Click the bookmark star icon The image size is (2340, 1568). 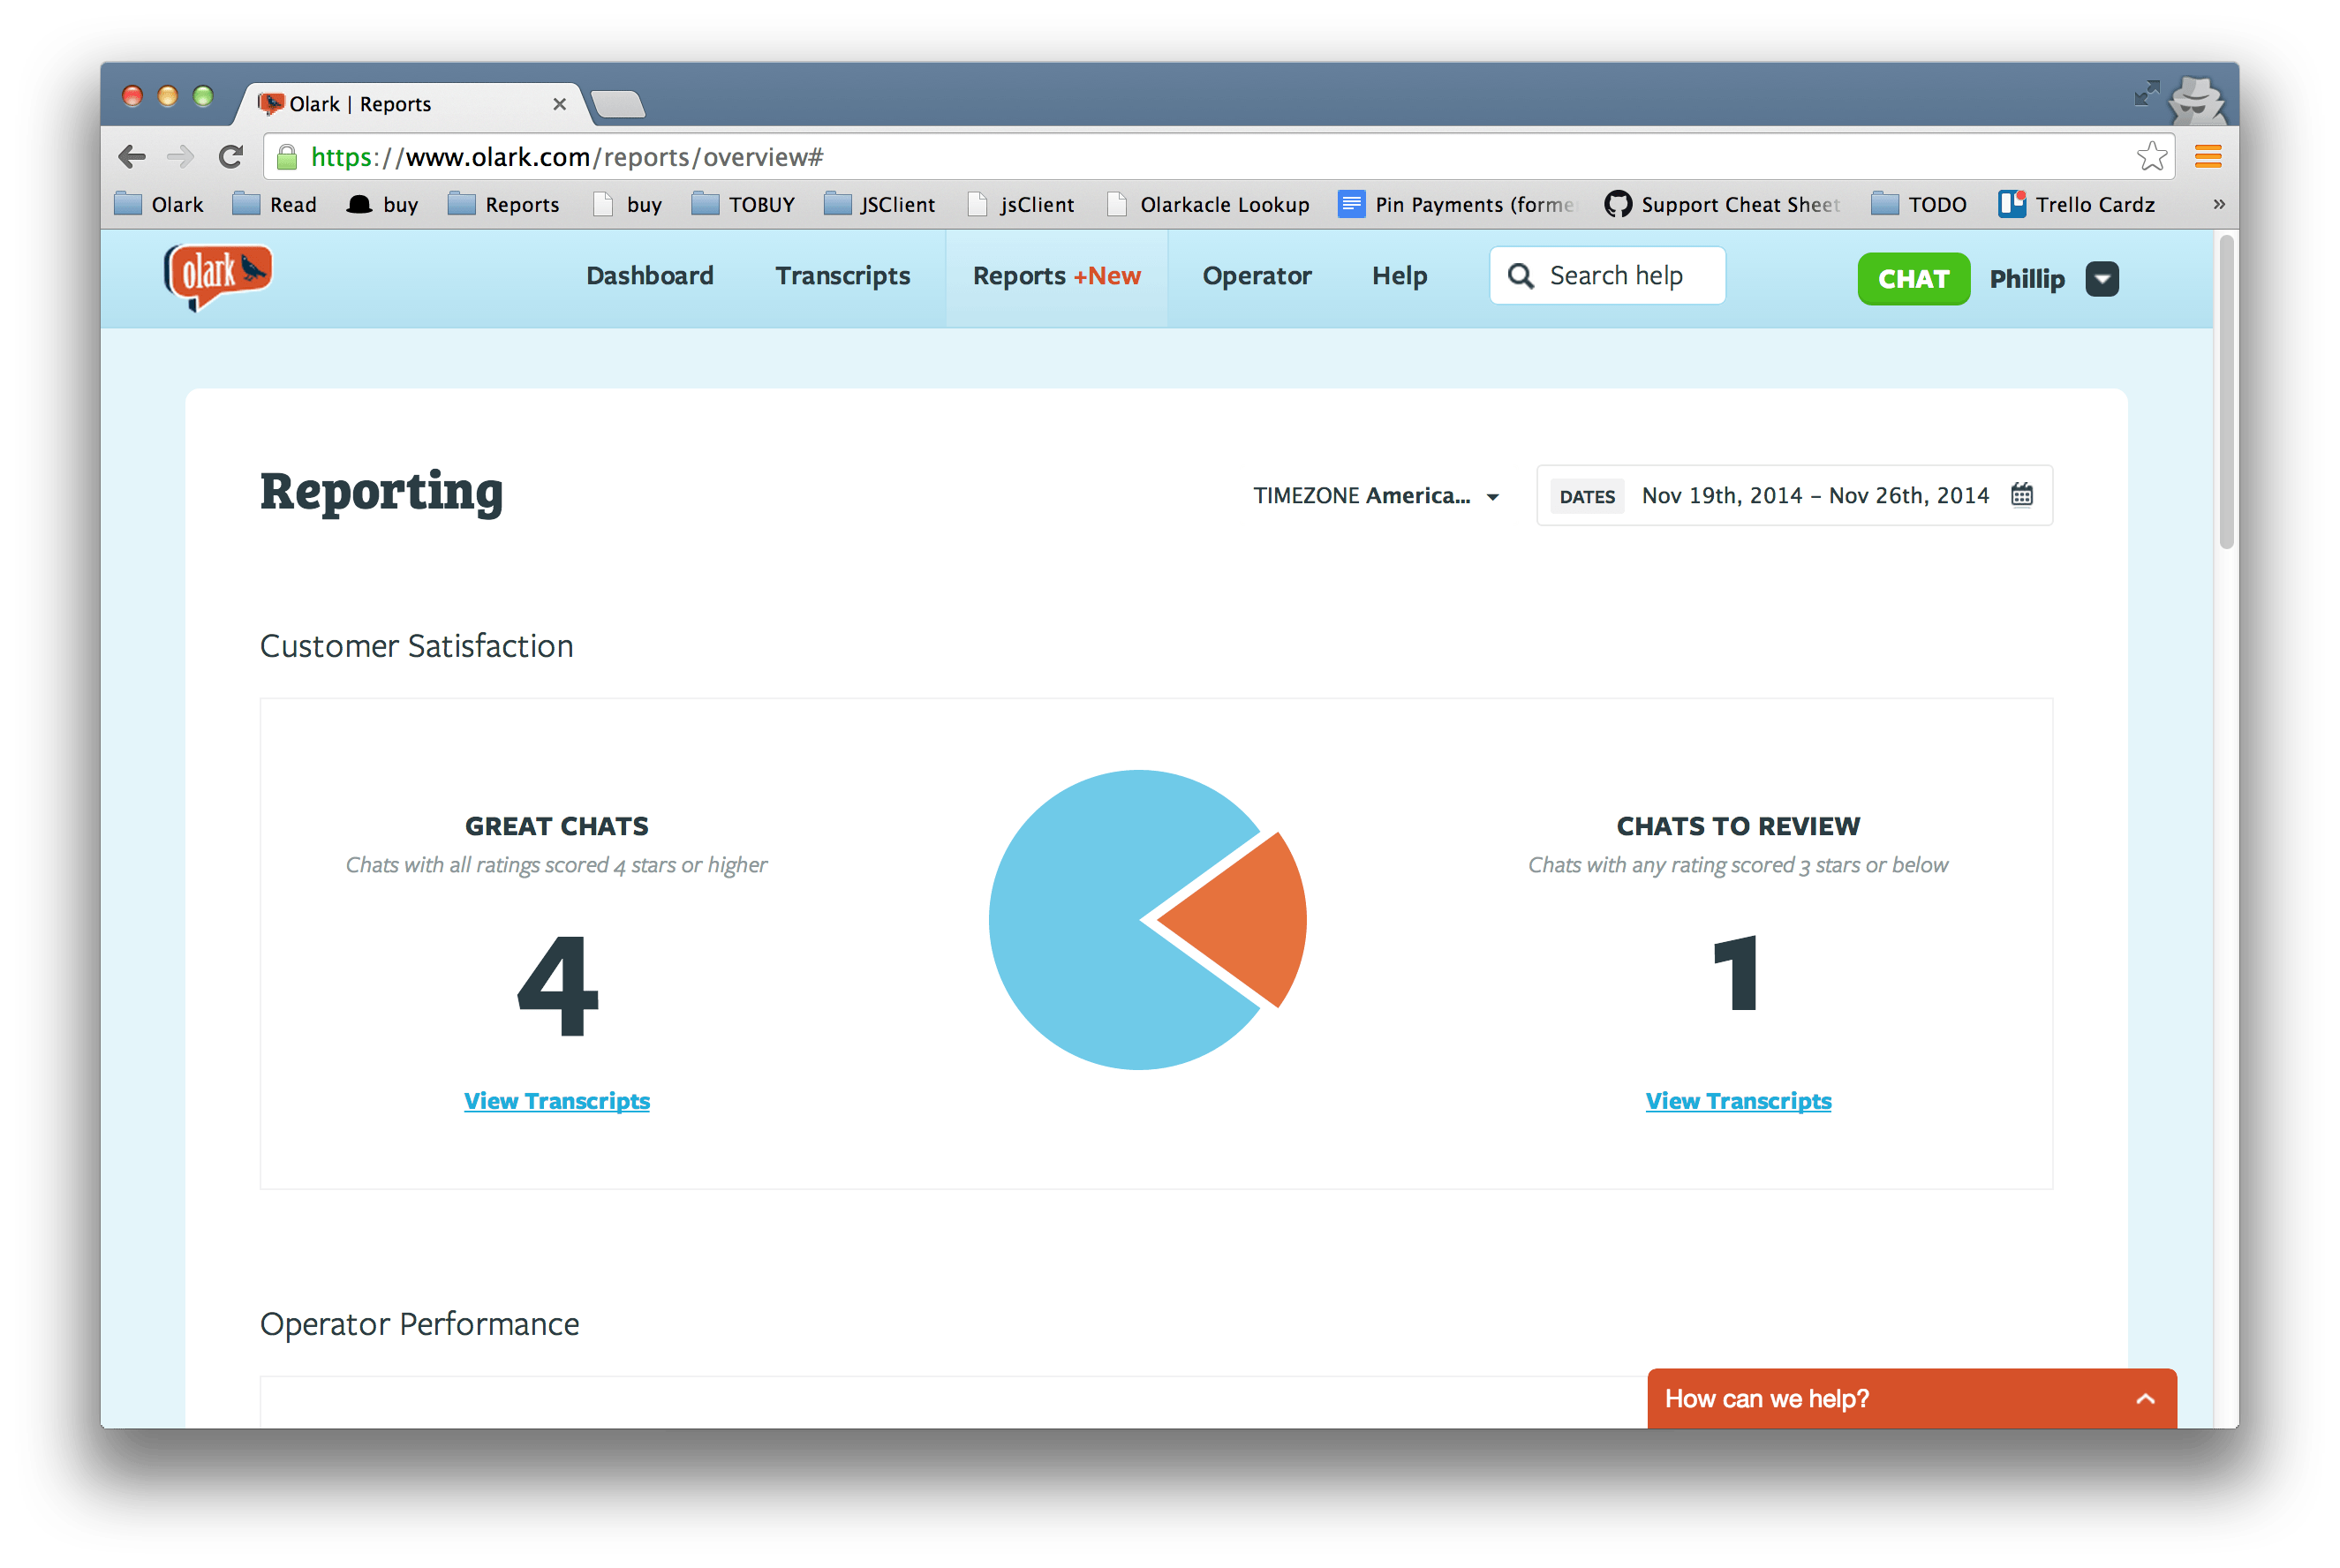click(2150, 157)
